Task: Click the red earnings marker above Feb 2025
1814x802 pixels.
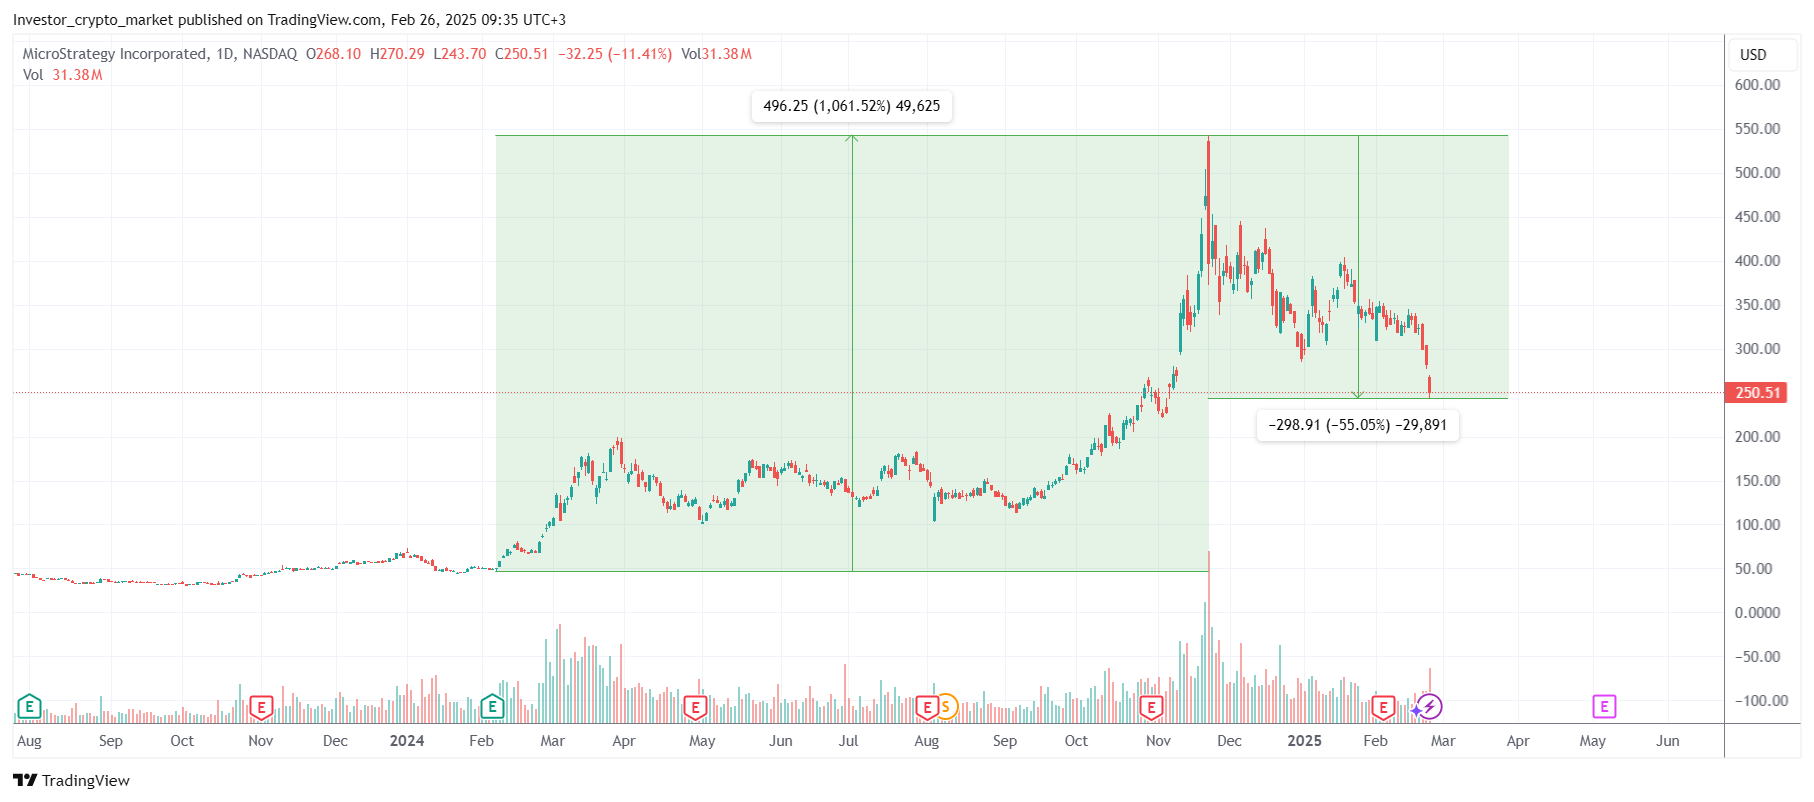Action: pyautogui.click(x=1383, y=708)
